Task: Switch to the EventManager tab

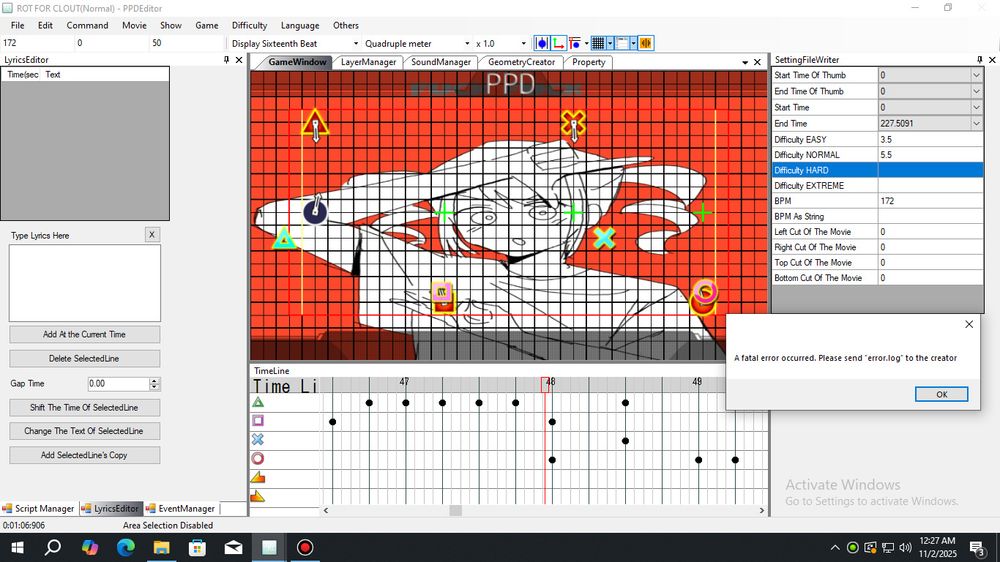Action: [x=180, y=508]
